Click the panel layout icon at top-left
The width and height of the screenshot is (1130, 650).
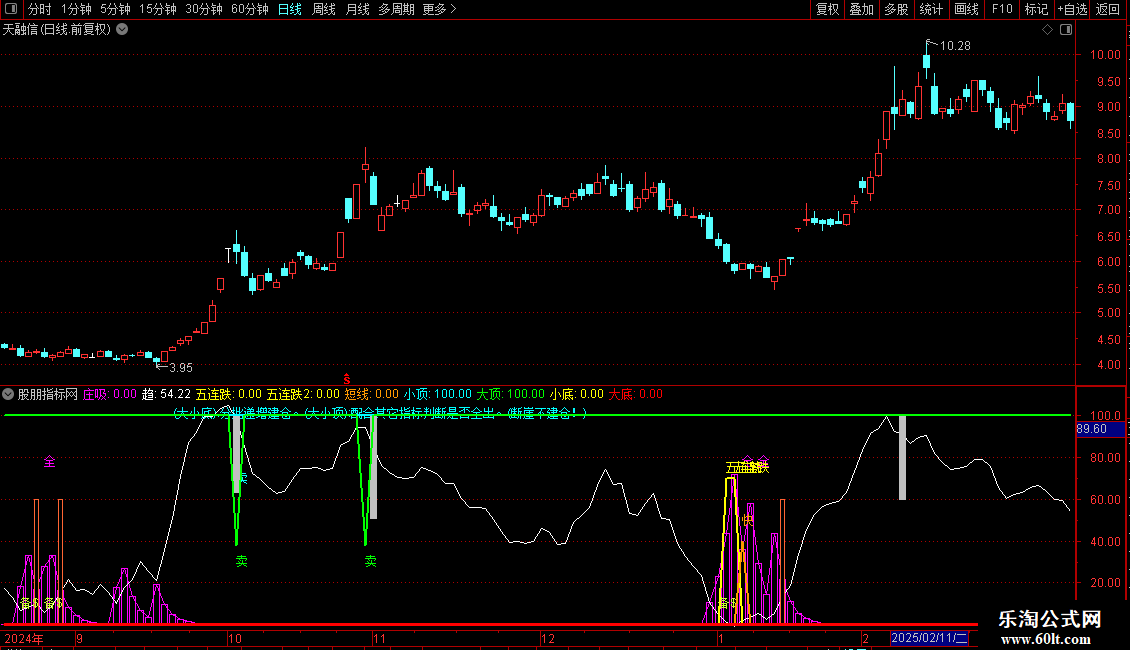tap(11, 9)
